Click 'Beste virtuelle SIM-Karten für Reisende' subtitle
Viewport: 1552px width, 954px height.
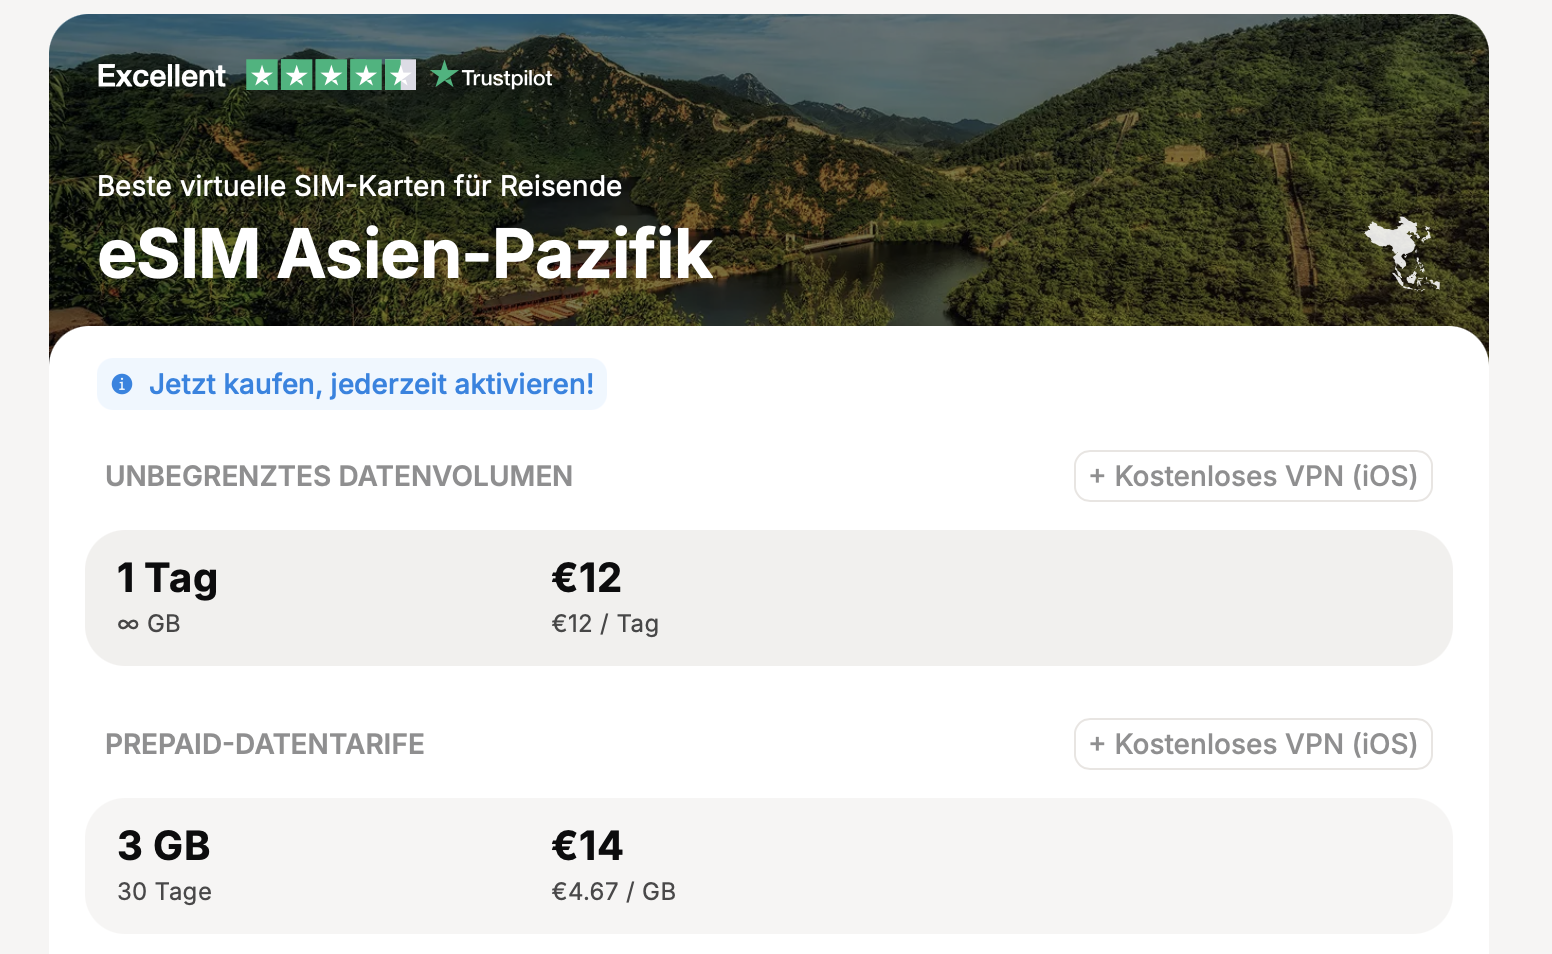coord(360,186)
